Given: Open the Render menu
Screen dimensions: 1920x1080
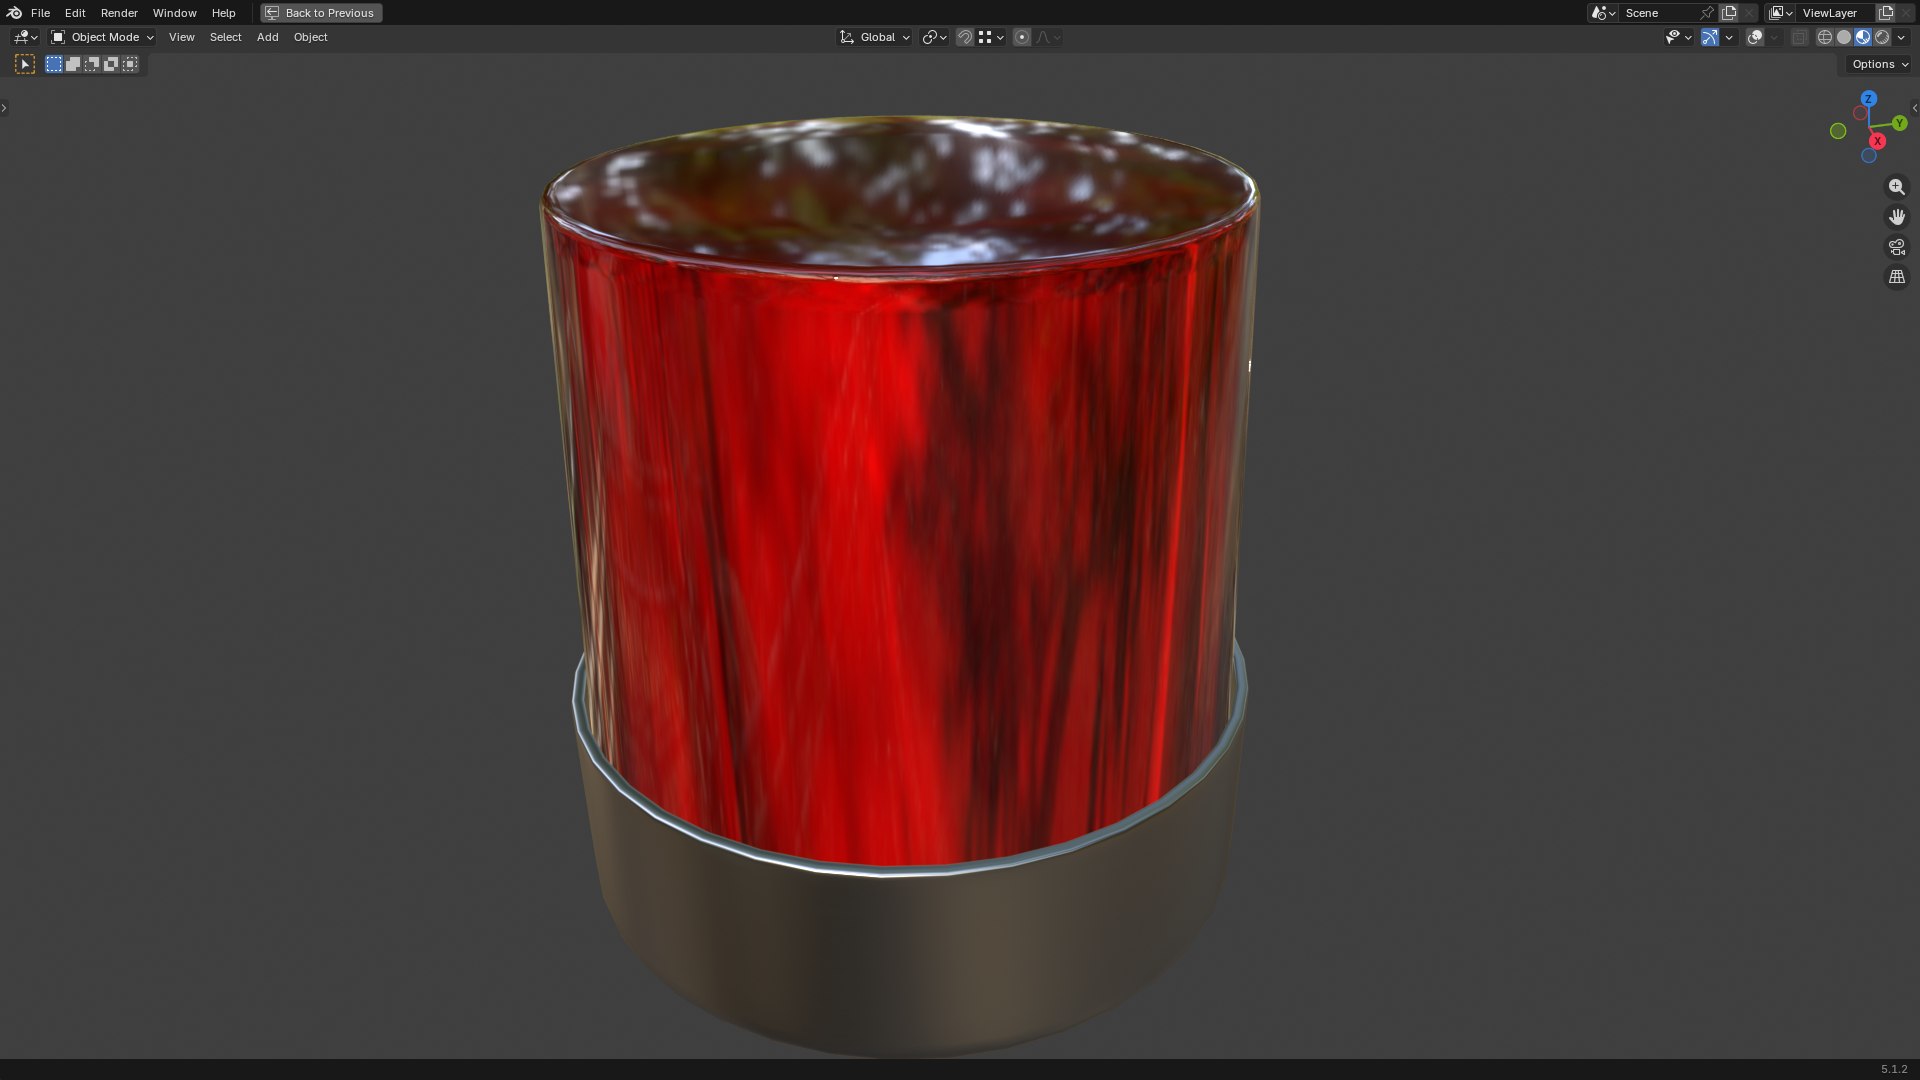Looking at the screenshot, I should [119, 13].
